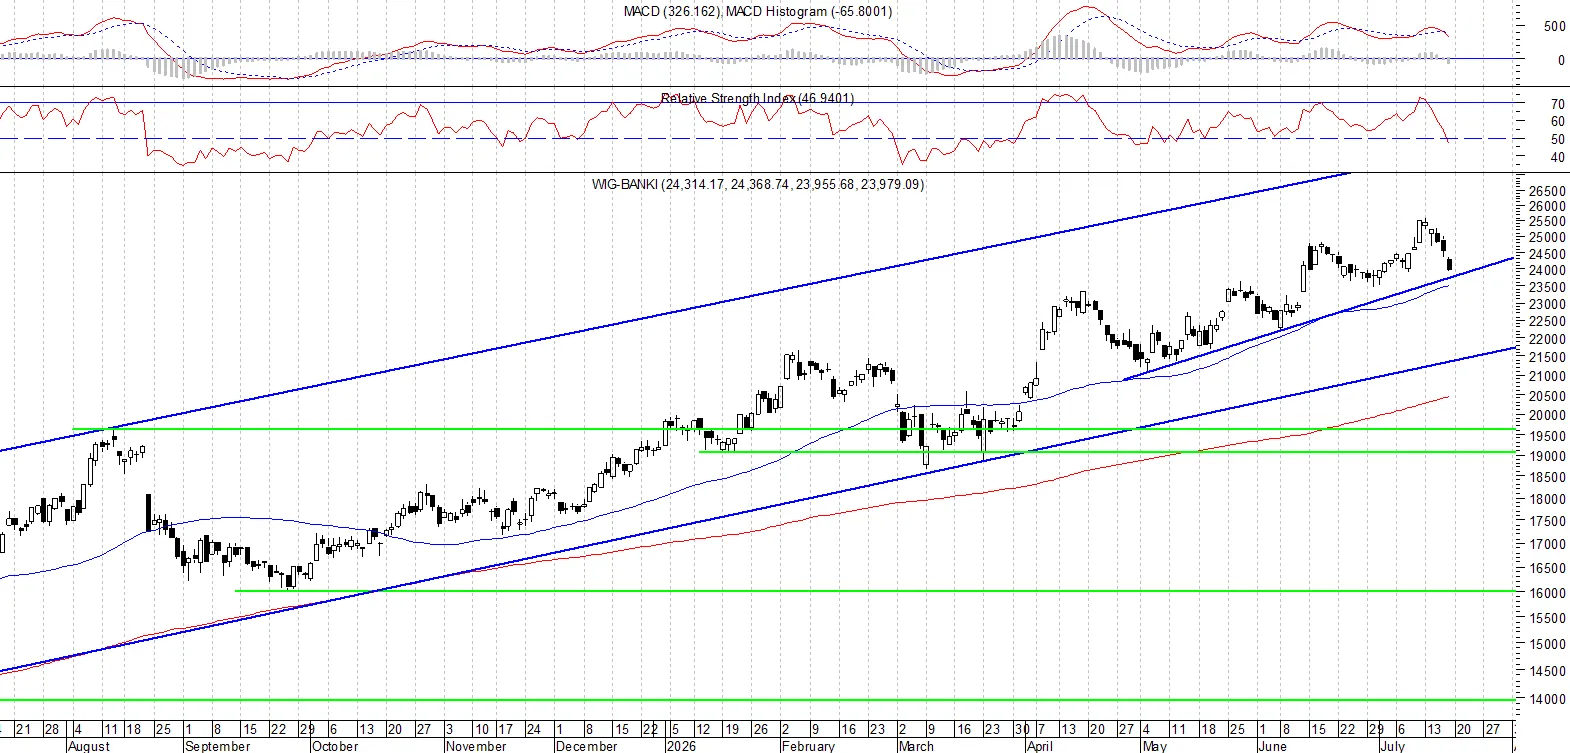The height and width of the screenshot is (753, 1570).
Task: Click the 16000 price axis value
Action: [1547, 593]
